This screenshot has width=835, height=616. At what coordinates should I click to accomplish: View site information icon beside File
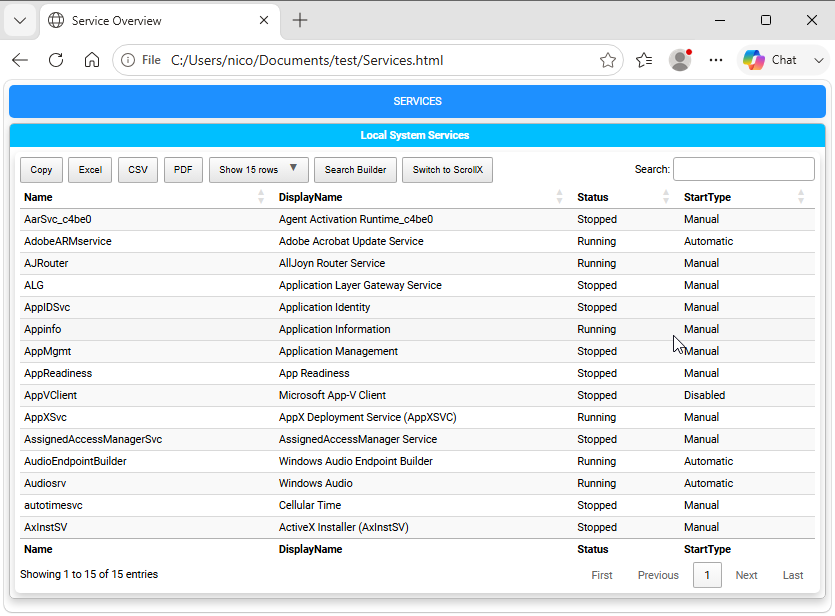pos(128,60)
